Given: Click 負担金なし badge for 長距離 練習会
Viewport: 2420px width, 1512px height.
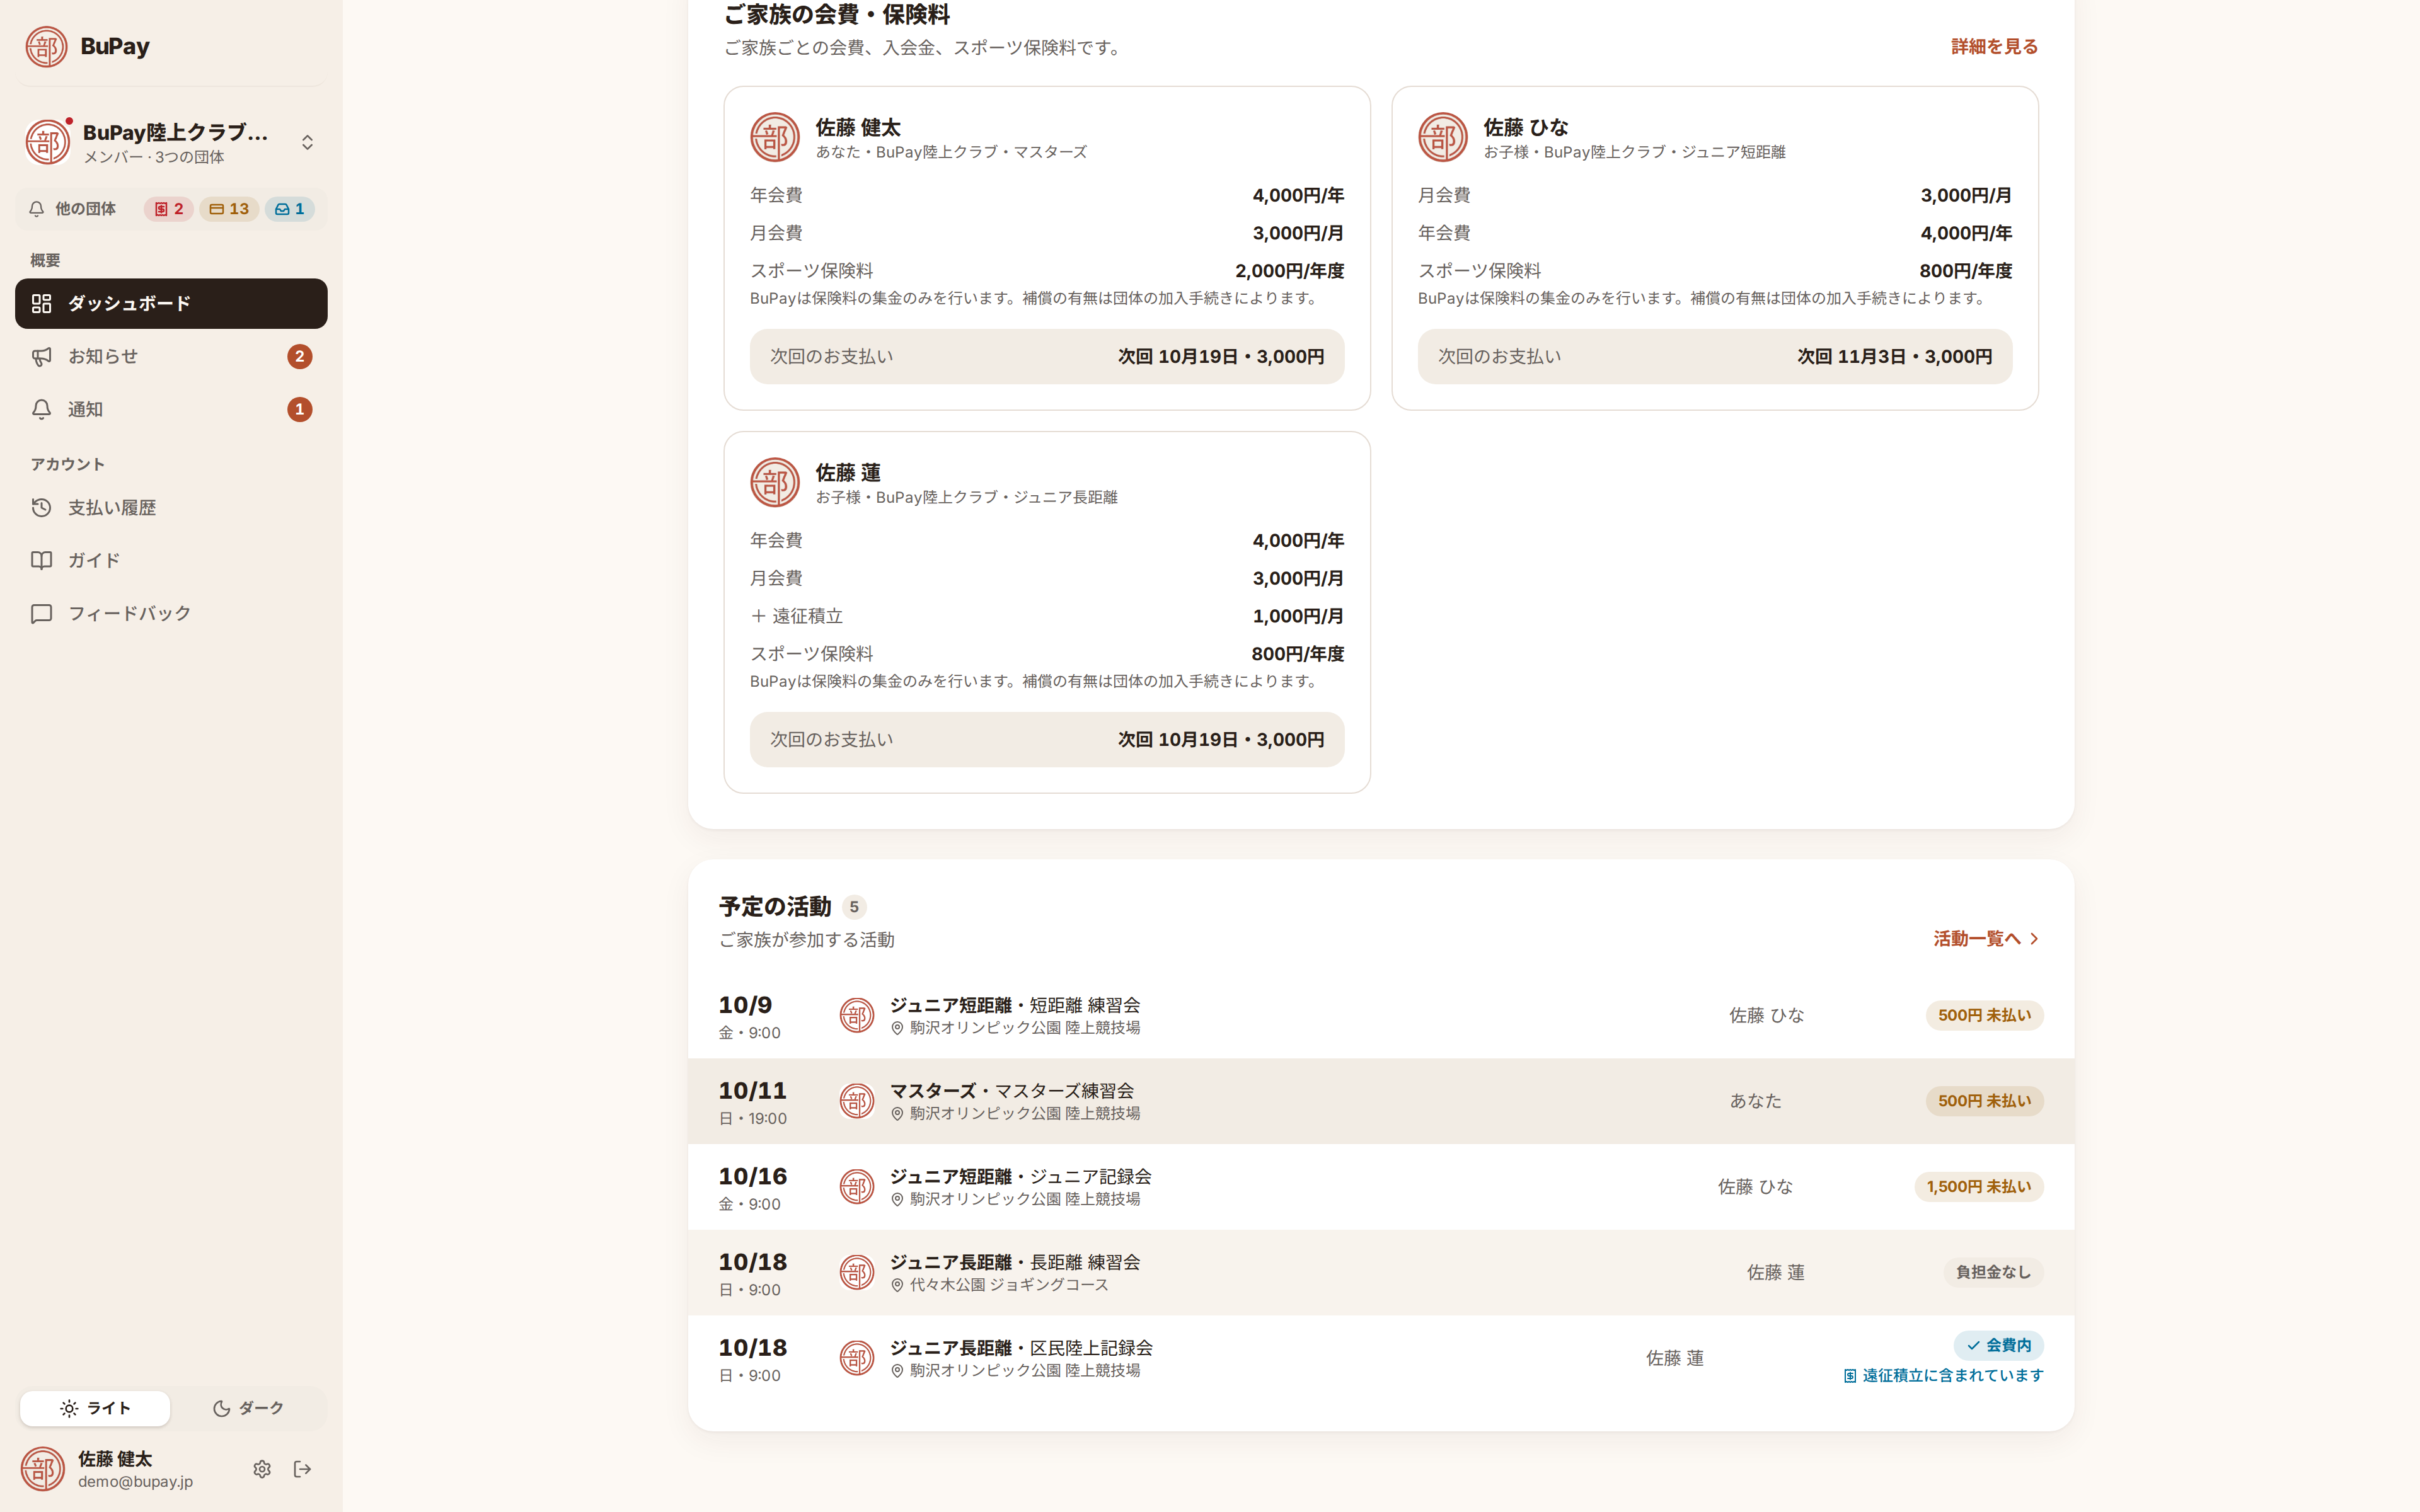Looking at the screenshot, I should coord(1993,1272).
